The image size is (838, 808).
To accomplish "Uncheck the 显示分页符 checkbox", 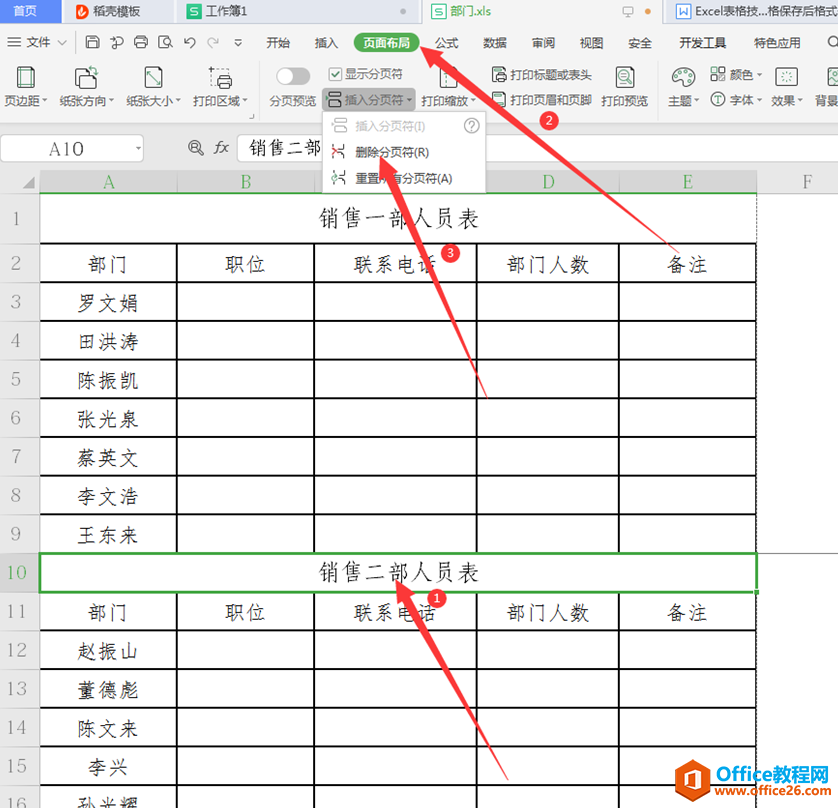I will pos(335,74).
